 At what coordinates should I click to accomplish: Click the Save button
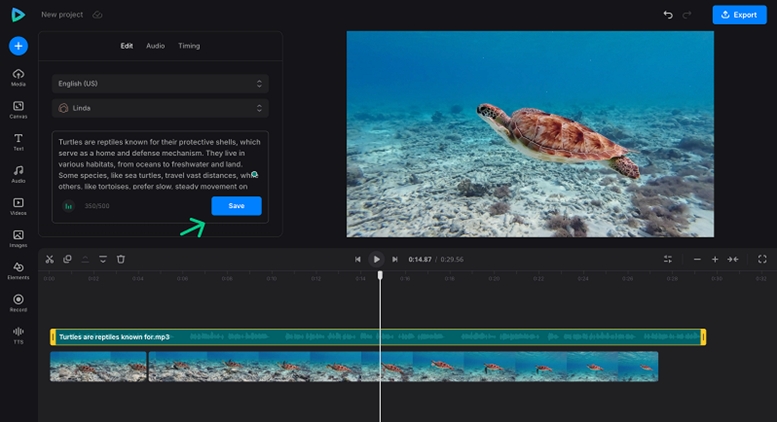[x=236, y=205]
